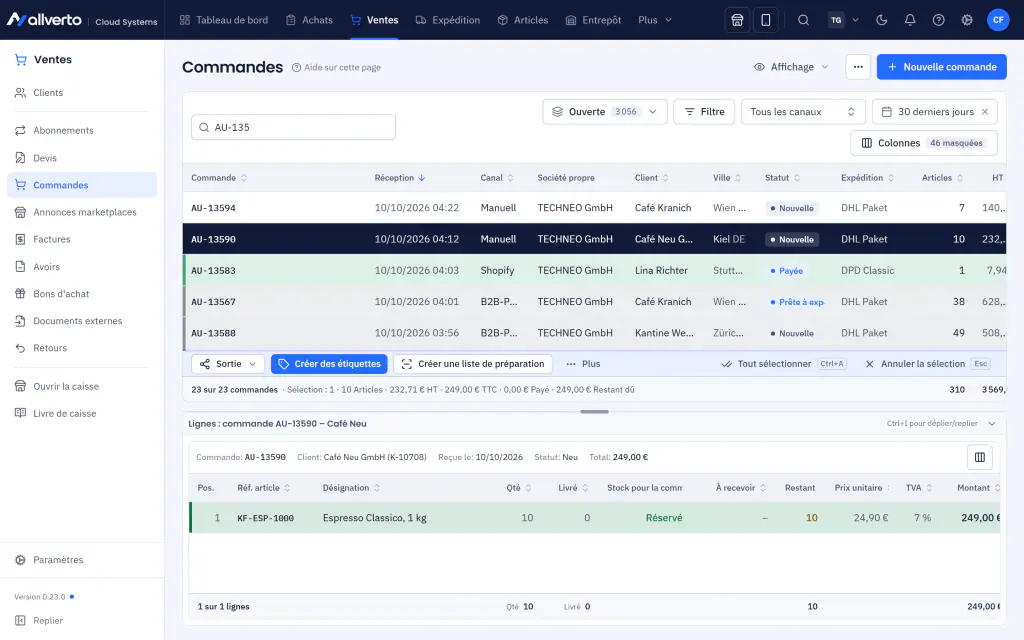Open line columns layout icon

(980, 457)
